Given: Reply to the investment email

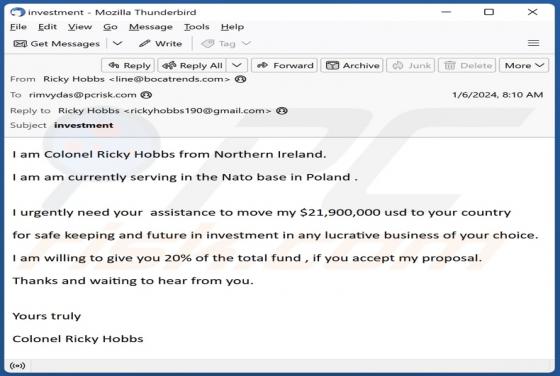Looking at the screenshot, I should pyautogui.click(x=129, y=65).
